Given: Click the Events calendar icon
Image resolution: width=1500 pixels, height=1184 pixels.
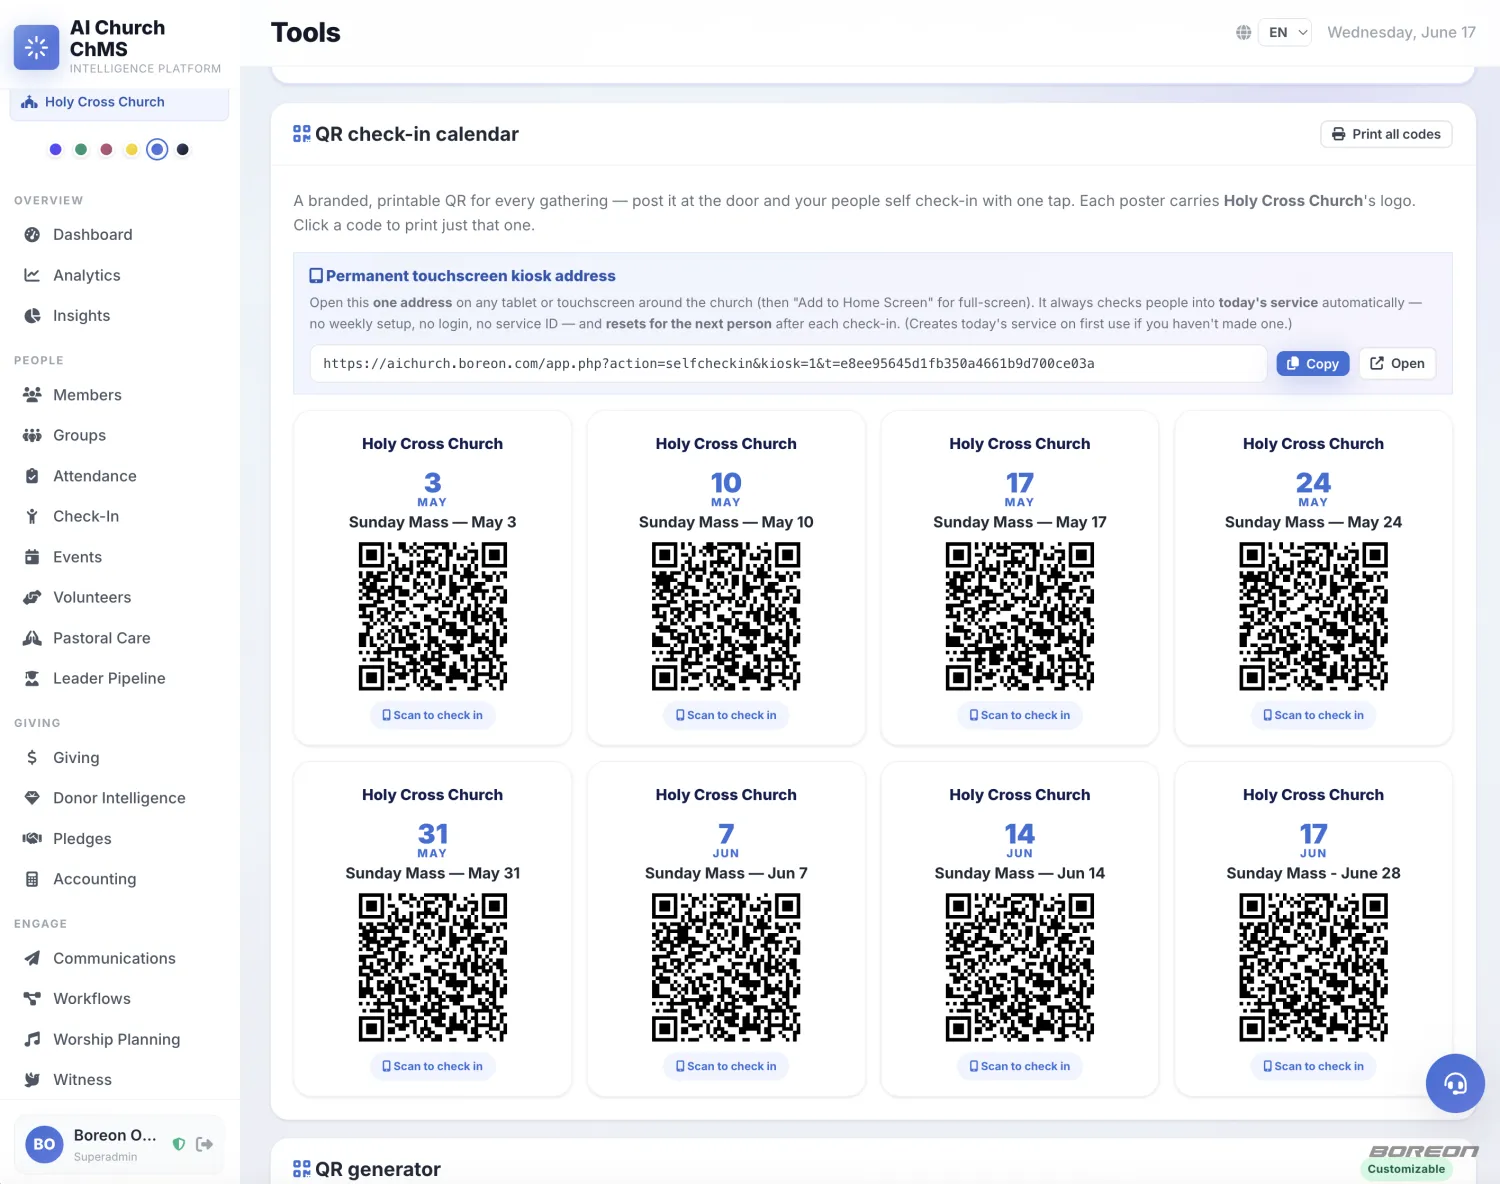Looking at the screenshot, I should [32, 557].
